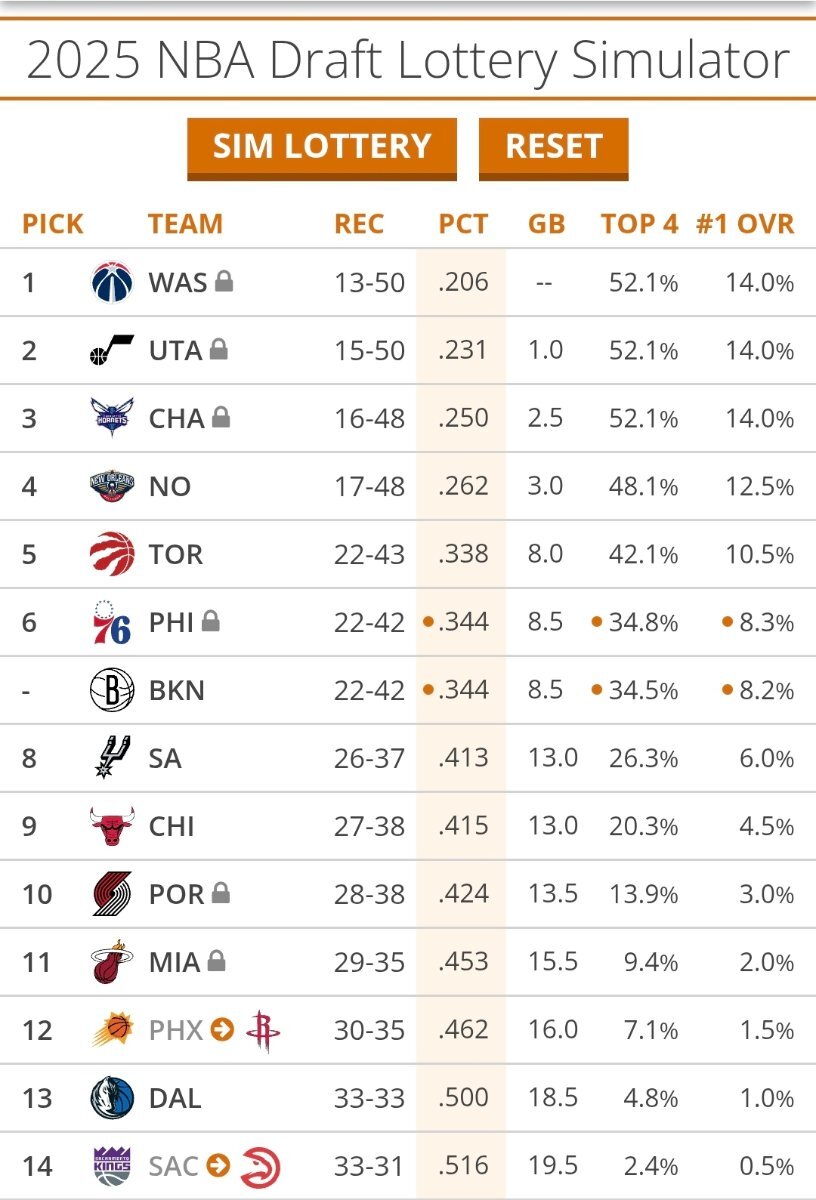Click the Utah Jazz team logo

pos(111,350)
